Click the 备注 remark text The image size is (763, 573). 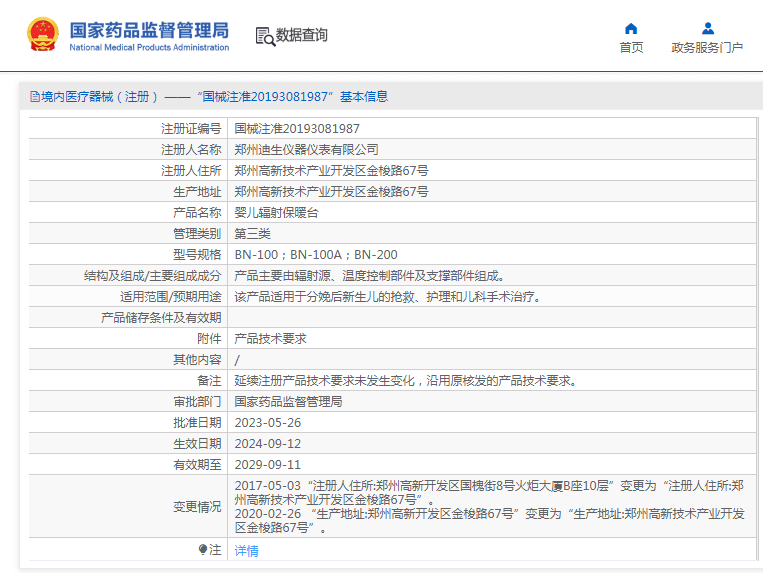click(x=407, y=381)
